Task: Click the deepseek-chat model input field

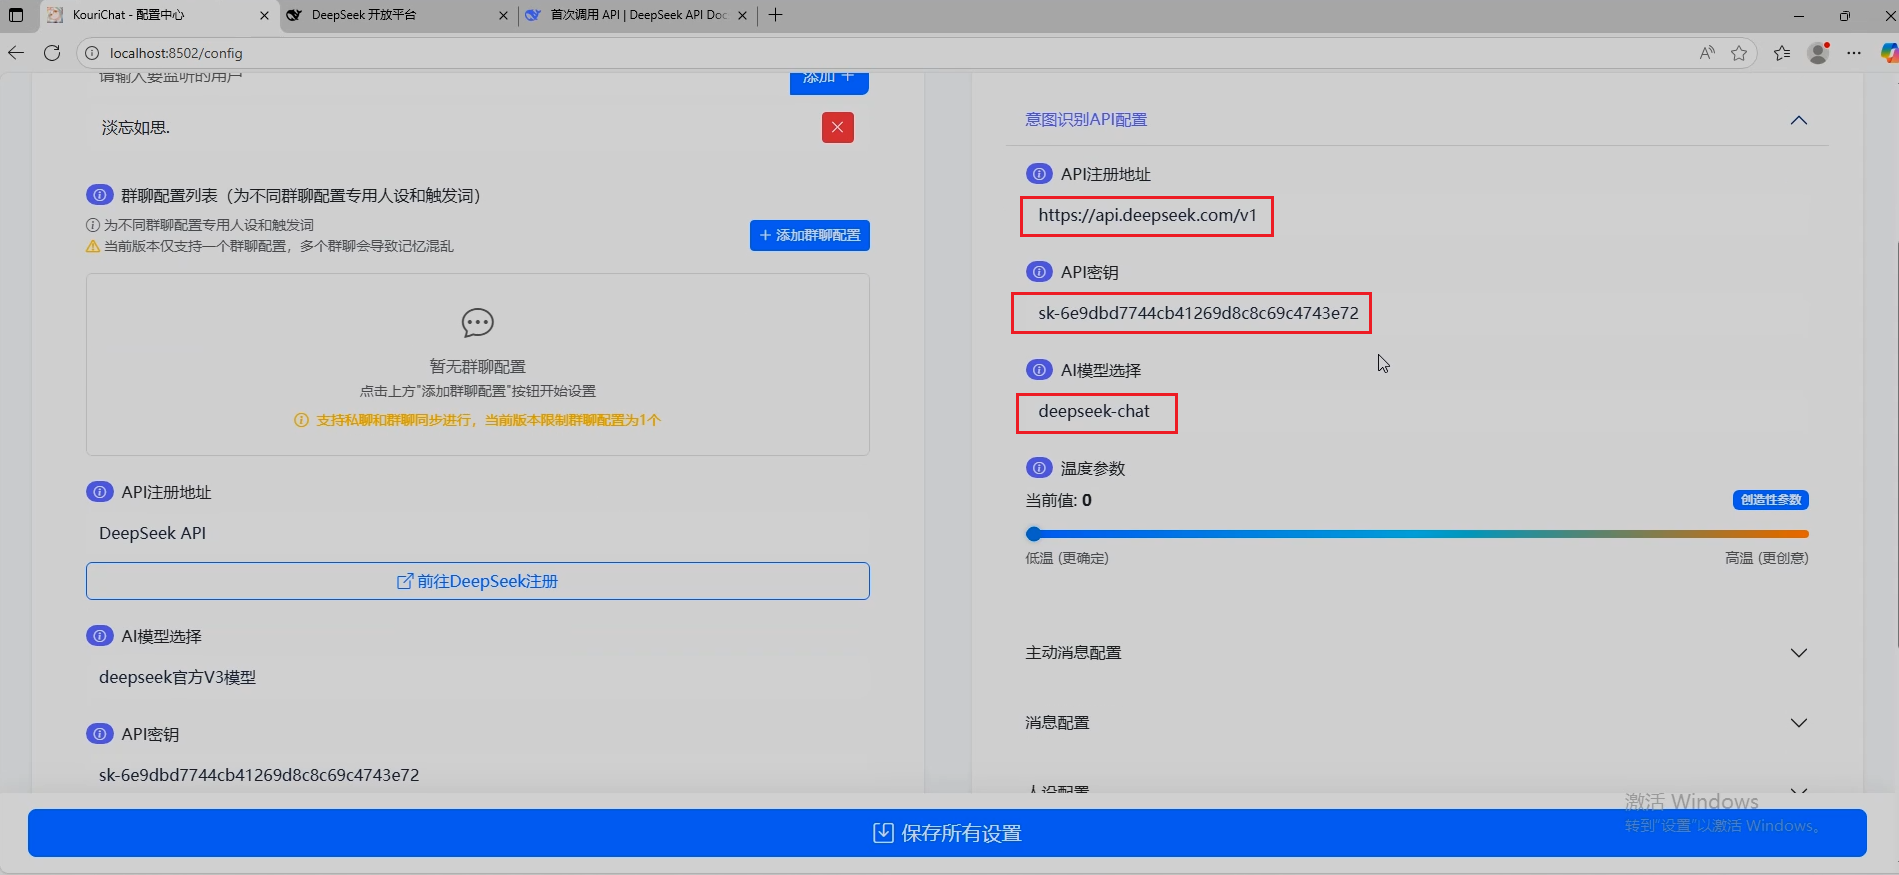Action: 1096,412
